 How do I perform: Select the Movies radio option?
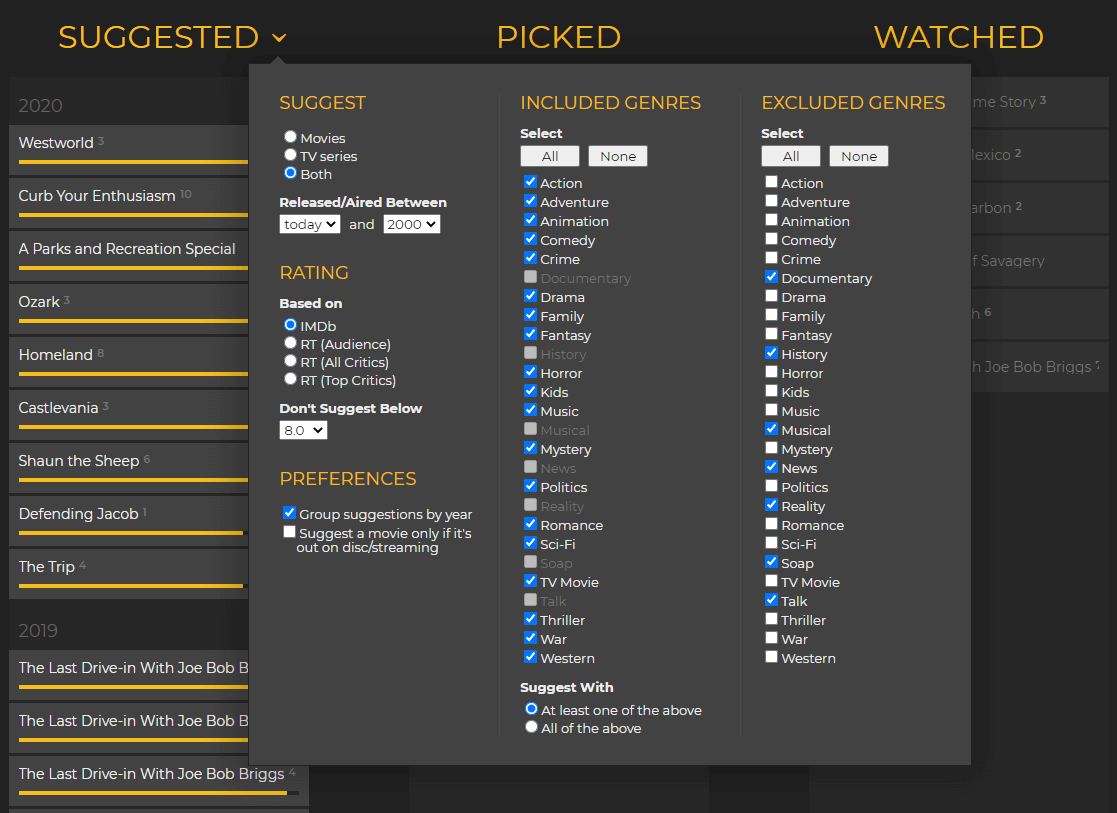click(290, 137)
